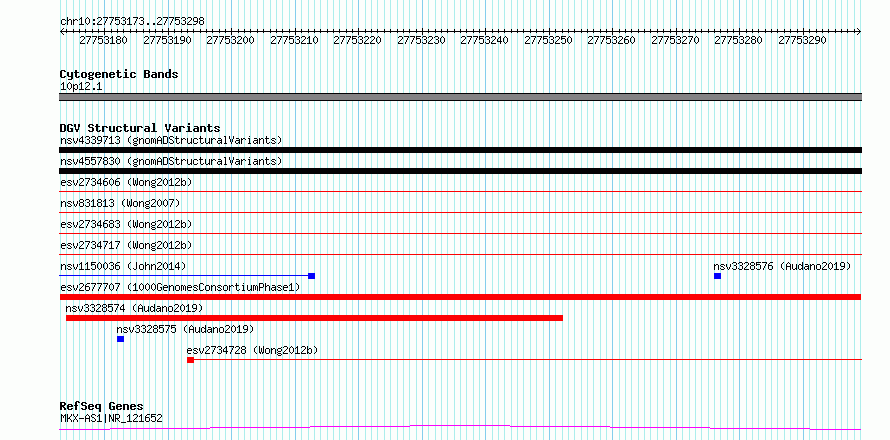This screenshot has height=440, width=890.
Task: Open variant esv2734683 (Wong2012b)
Action: pyautogui.click(x=126, y=224)
